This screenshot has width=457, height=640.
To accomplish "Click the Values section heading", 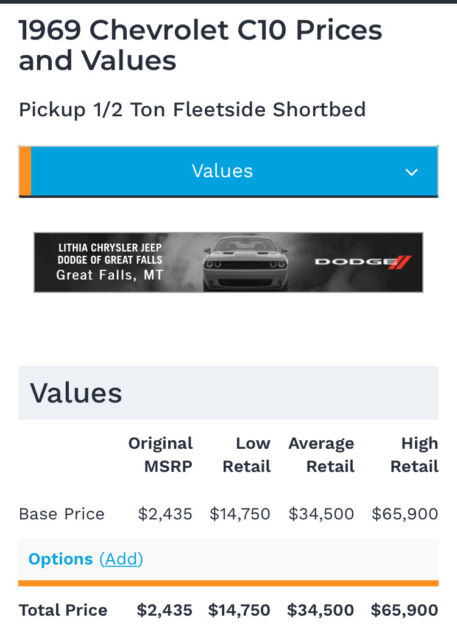I will click(x=76, y=393).
